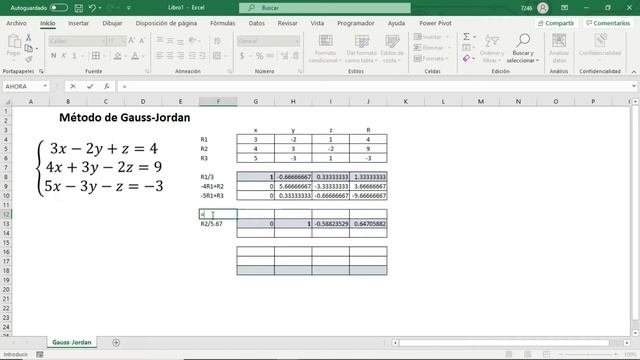
Task: Open the font color dropdown arrow
Action: [x=143, y=56]
